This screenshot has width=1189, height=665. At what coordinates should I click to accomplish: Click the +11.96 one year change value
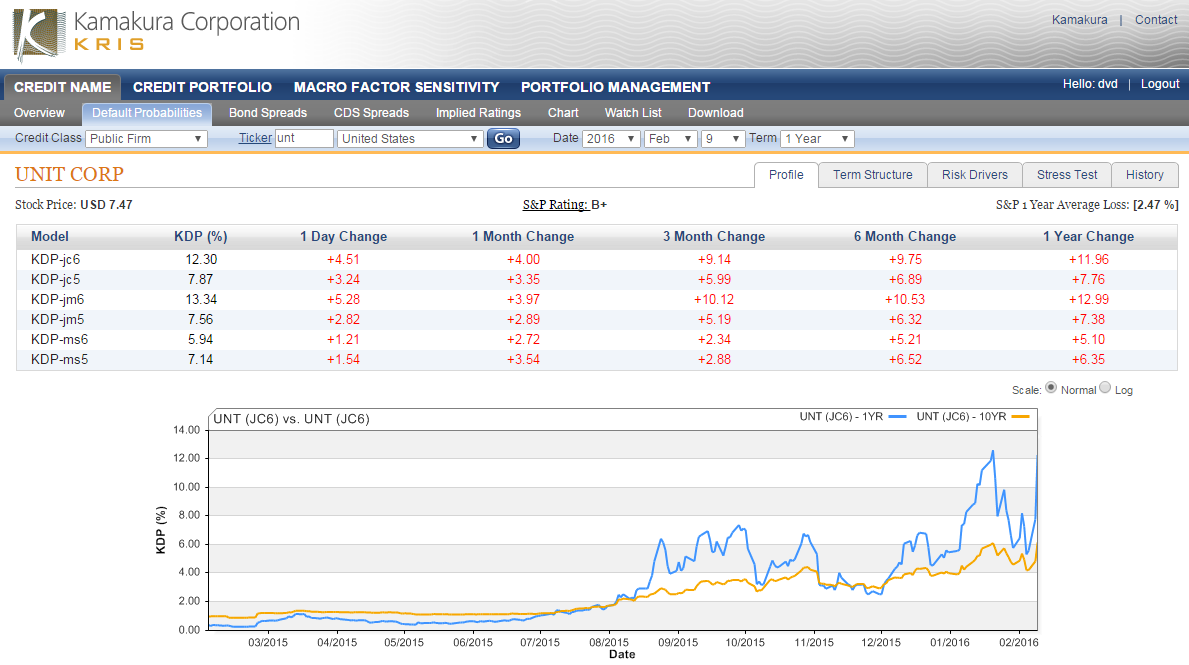coord(1089,259)
